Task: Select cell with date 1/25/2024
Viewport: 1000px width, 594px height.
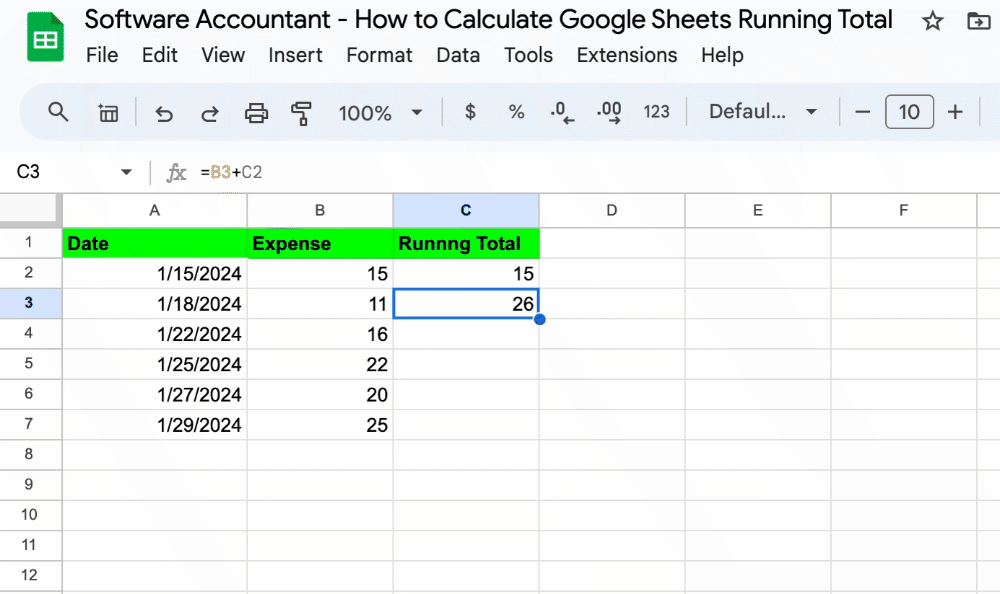Action: click(154, 364)
